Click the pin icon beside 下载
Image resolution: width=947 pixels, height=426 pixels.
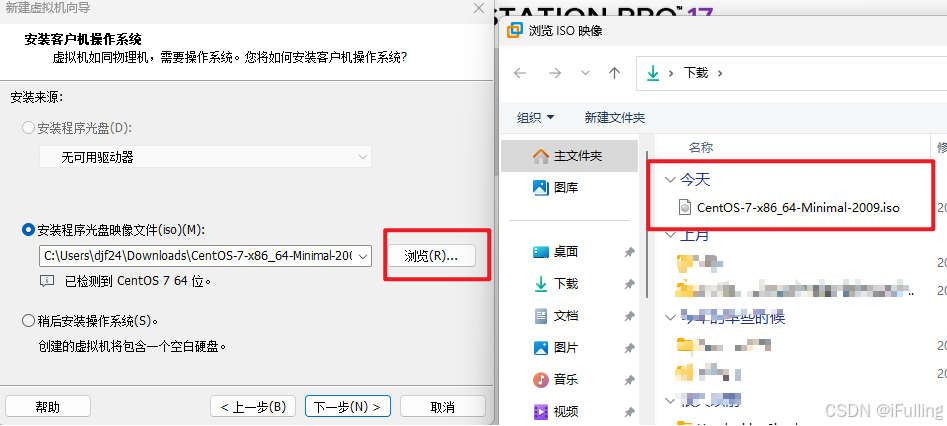[629, 284]
